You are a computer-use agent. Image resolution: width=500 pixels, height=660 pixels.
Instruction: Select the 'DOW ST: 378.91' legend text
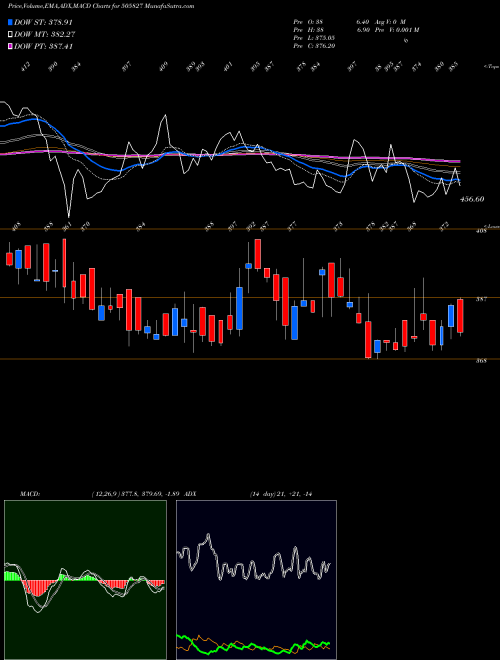(44, 22)
